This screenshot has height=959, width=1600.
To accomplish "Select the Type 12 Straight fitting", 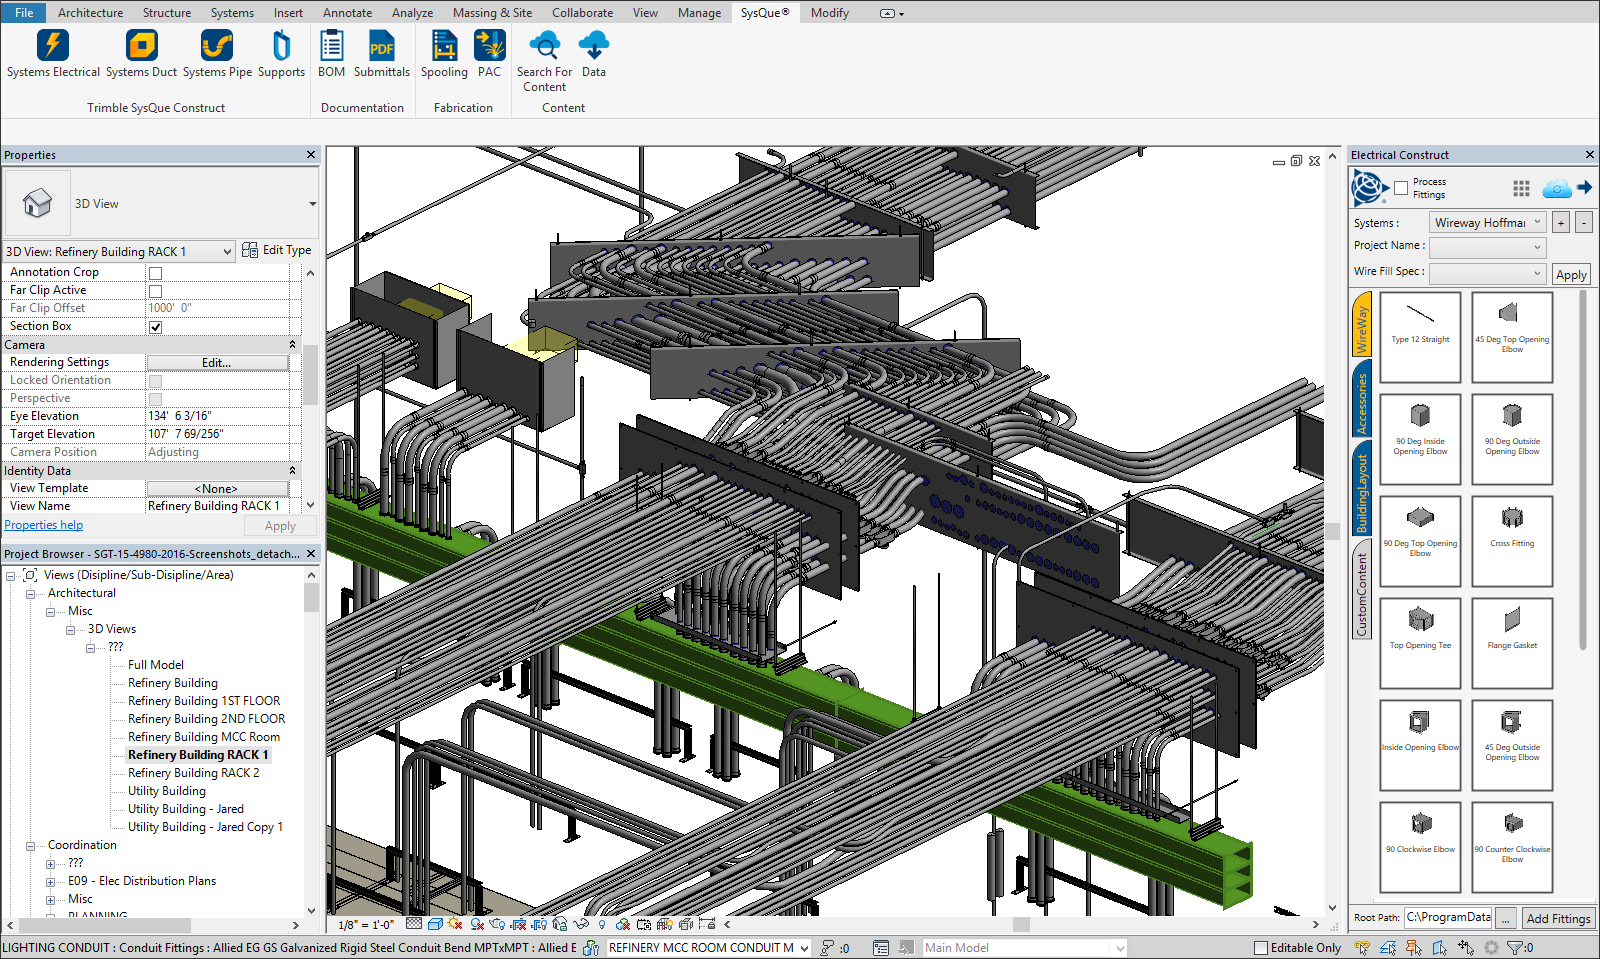I will point(1420,337).
